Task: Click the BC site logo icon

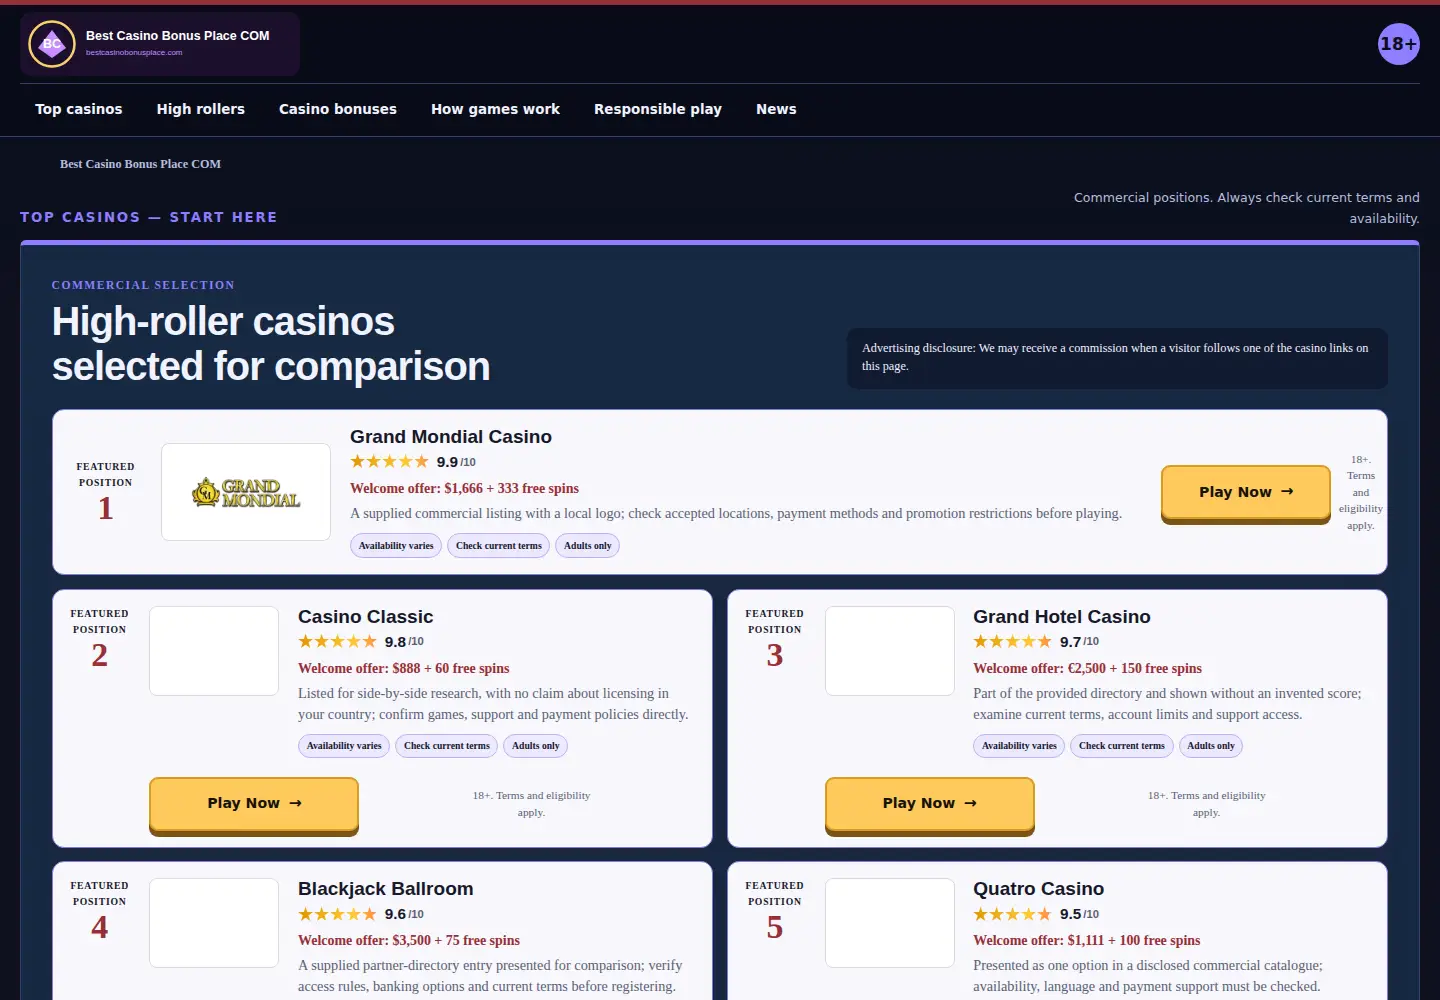Action: pyautogui.click(x=52, y=44)
